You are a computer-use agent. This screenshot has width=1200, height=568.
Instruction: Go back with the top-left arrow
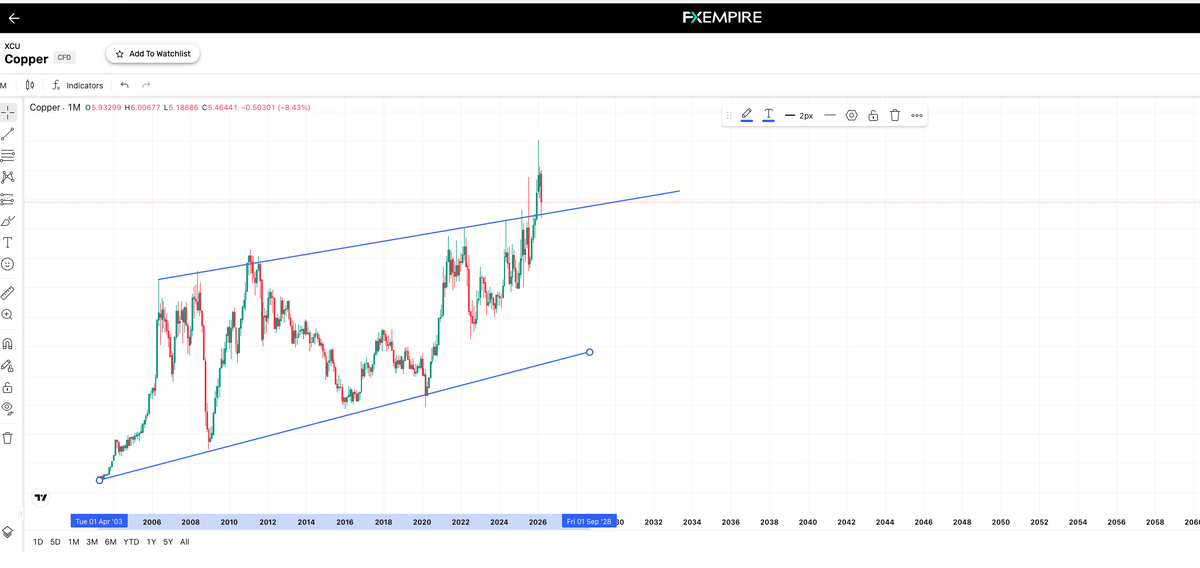14,17
